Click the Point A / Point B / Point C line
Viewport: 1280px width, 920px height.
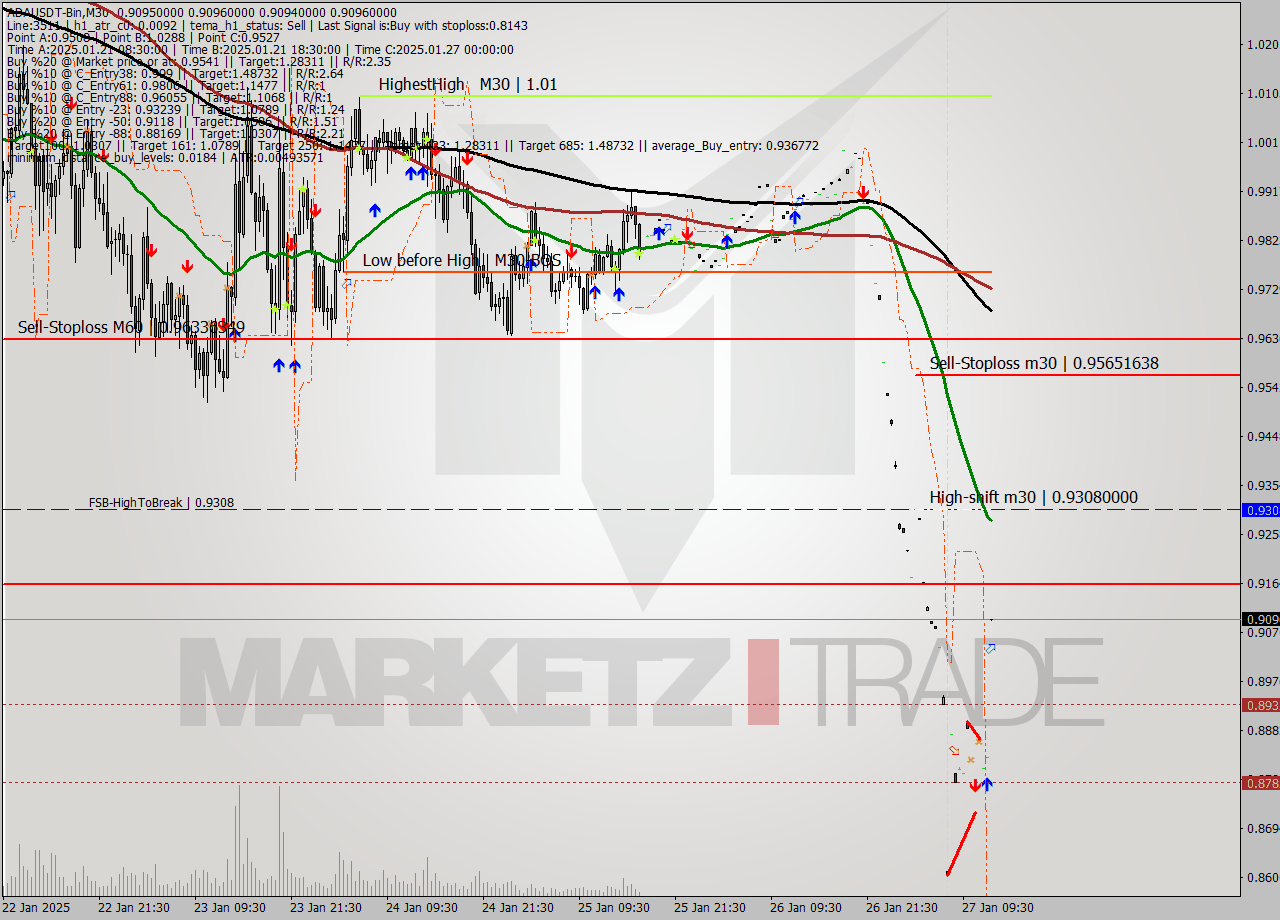[143, 38]
